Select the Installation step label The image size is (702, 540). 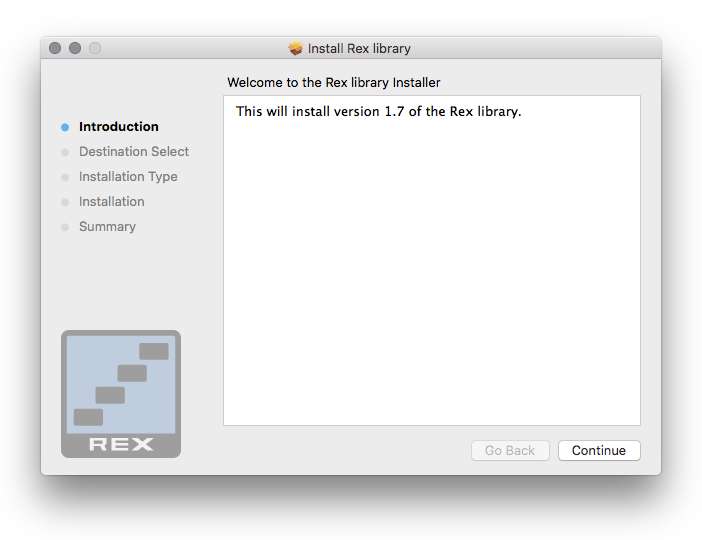pyautogui.click(x=111, y=202)
